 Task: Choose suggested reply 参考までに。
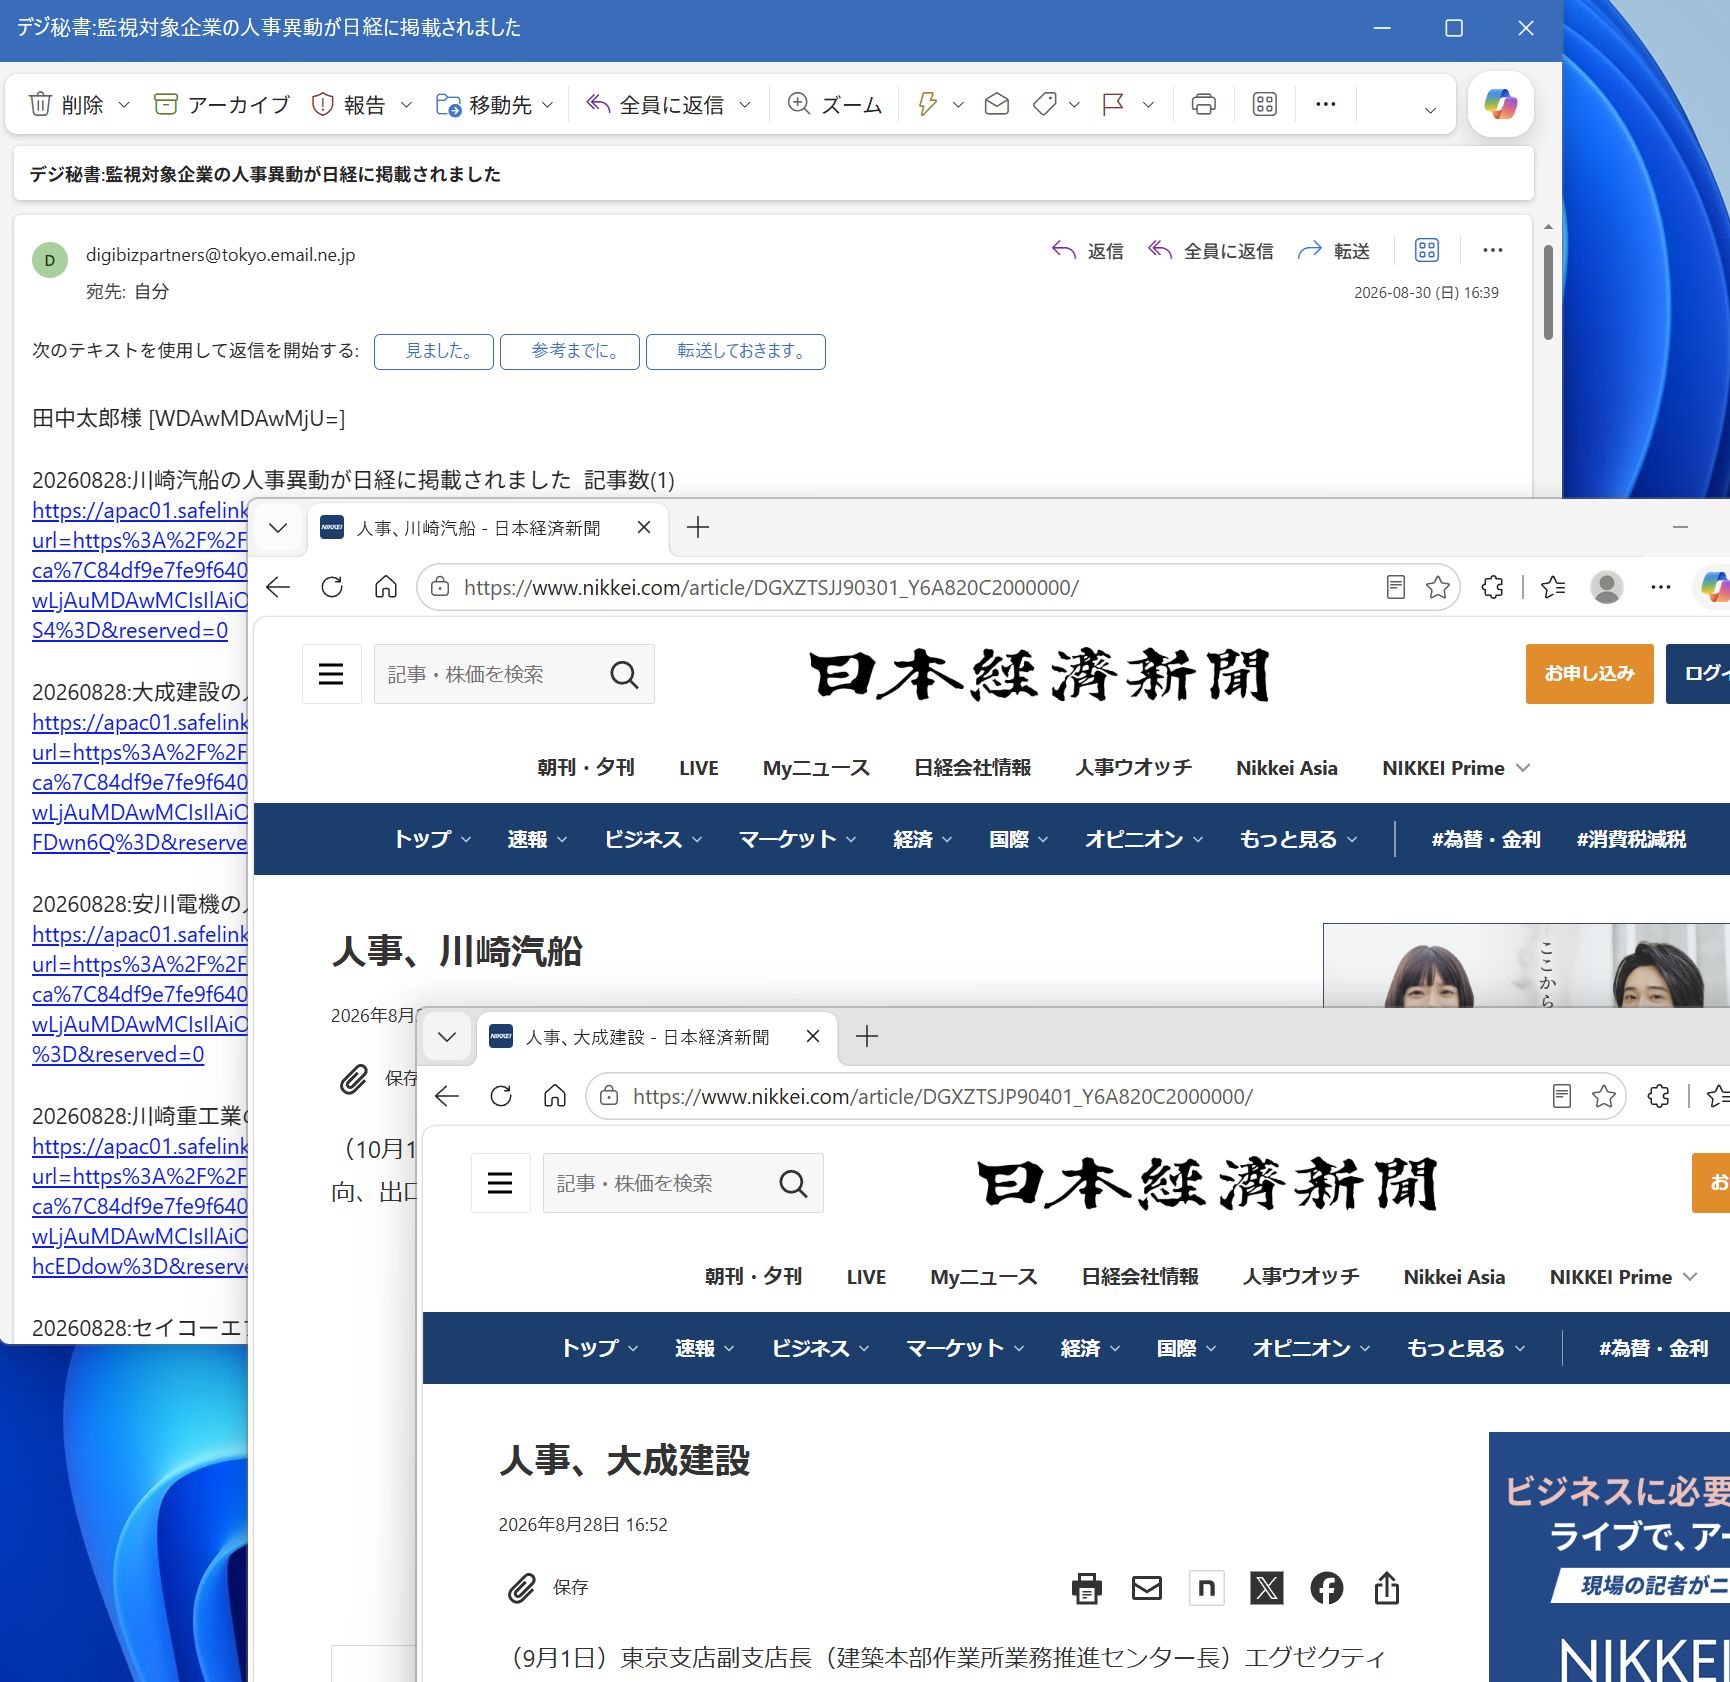[x=570, y=351]
